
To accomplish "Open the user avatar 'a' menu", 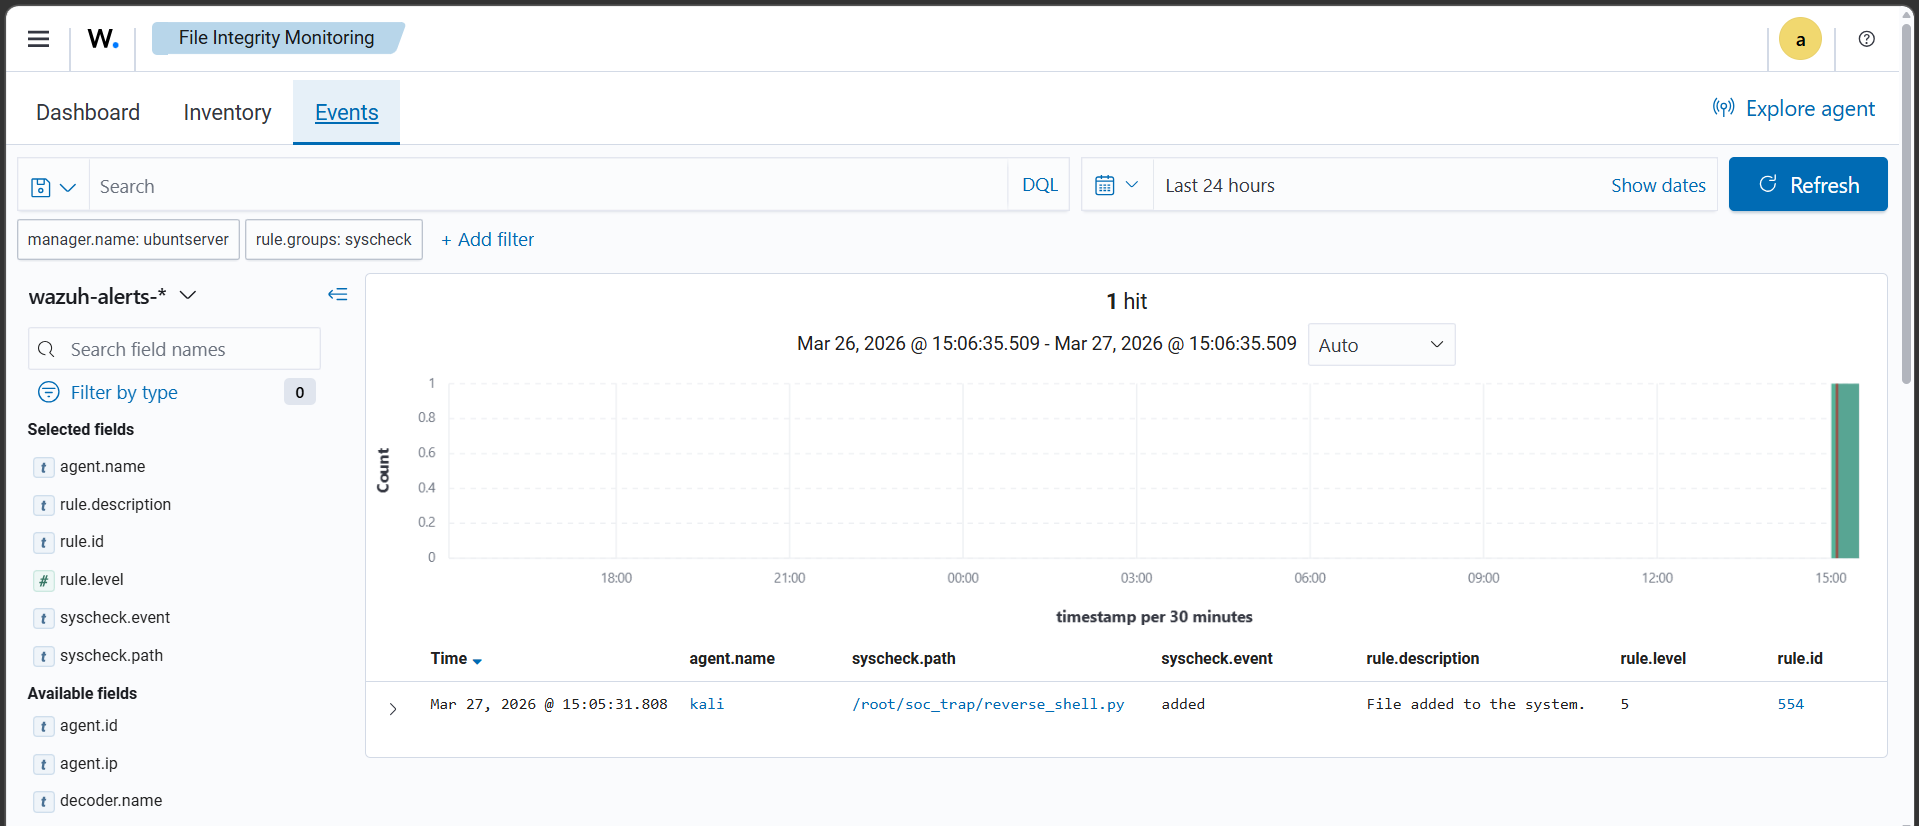I will (x=1800, y=40).
